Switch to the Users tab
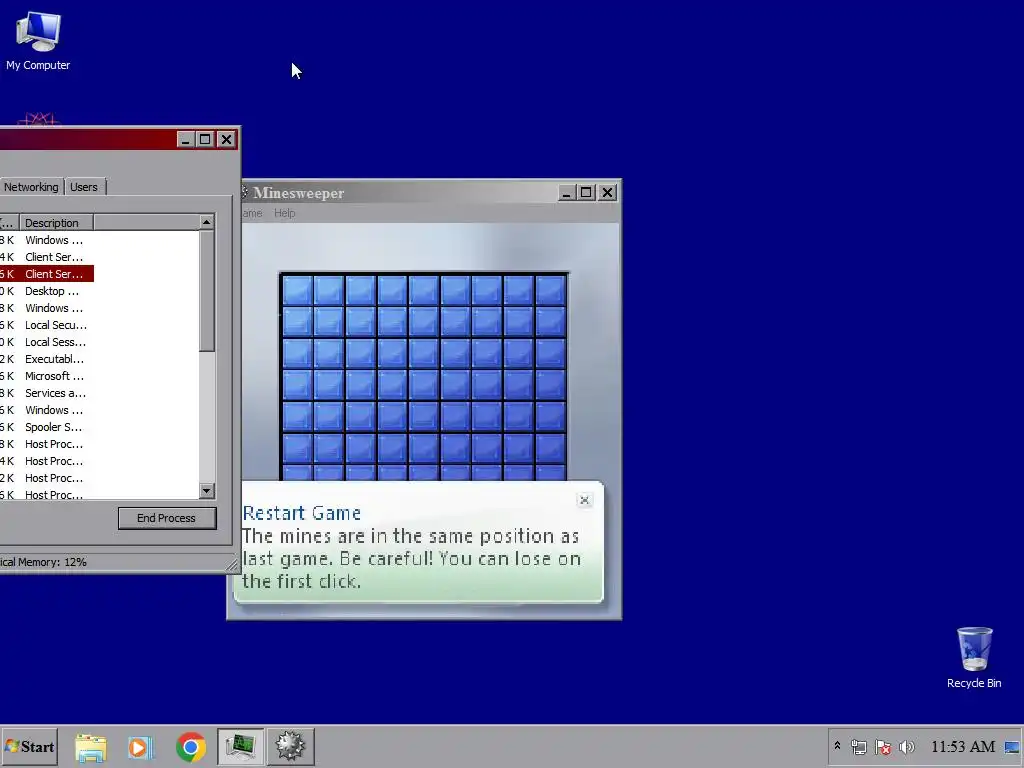Viewport: 1024px width, 768px height. point(84,187)
